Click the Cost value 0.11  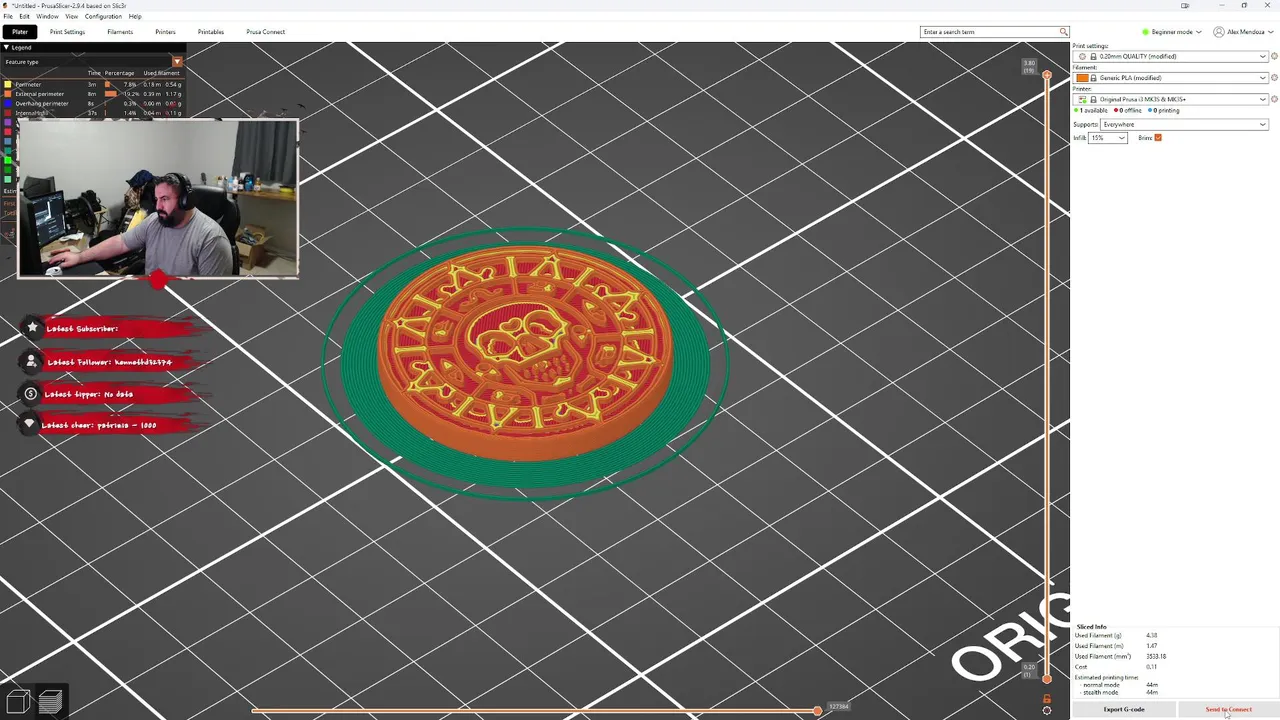[1151, 667]
